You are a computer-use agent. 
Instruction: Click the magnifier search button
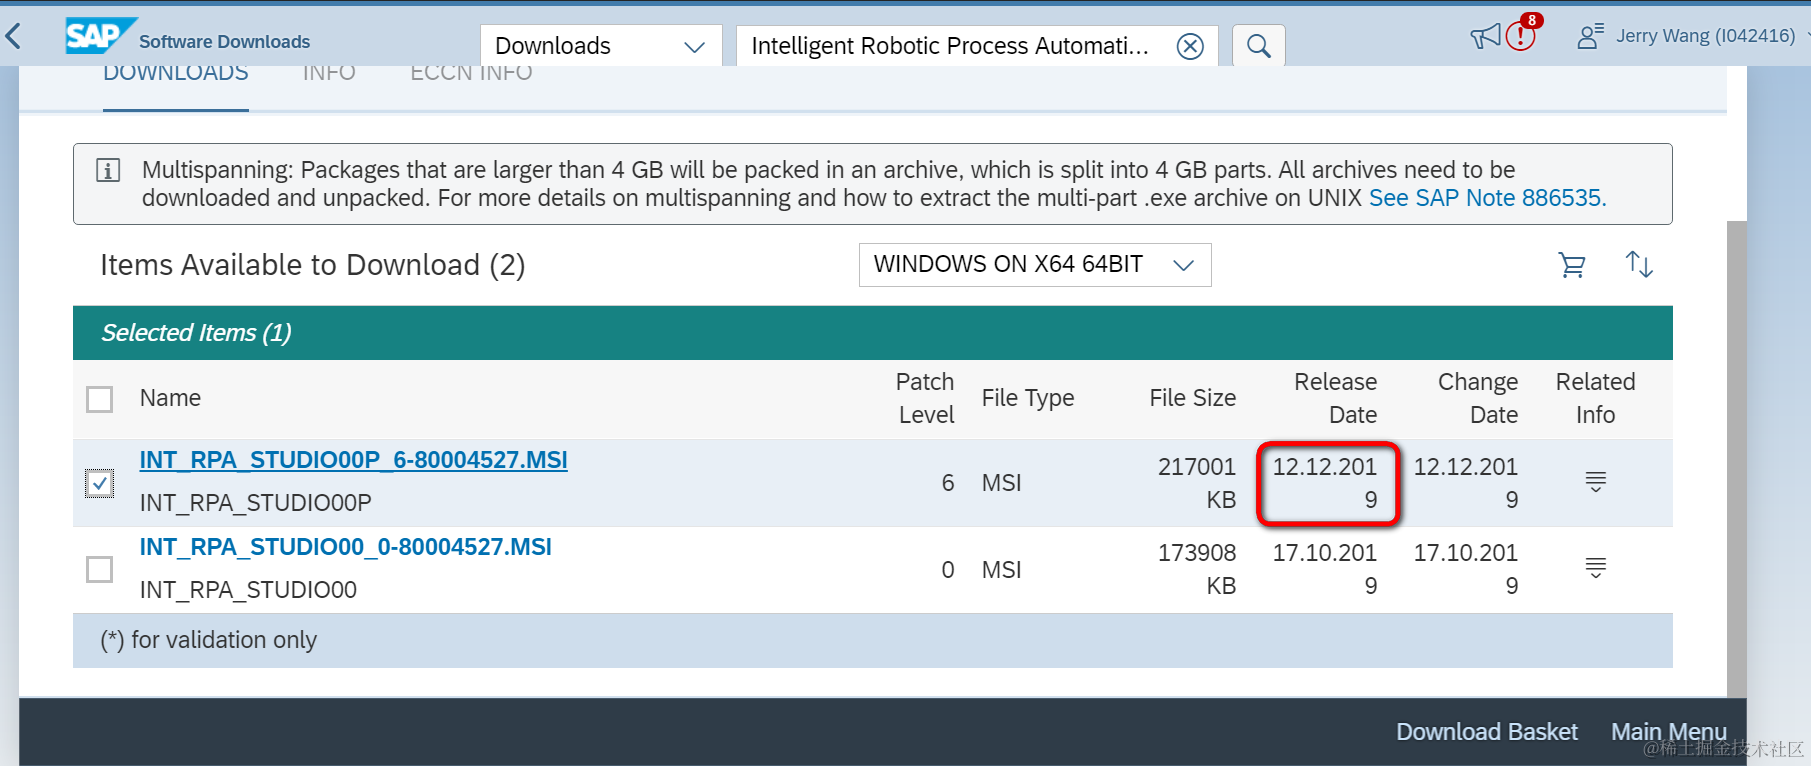(1259, 46)
